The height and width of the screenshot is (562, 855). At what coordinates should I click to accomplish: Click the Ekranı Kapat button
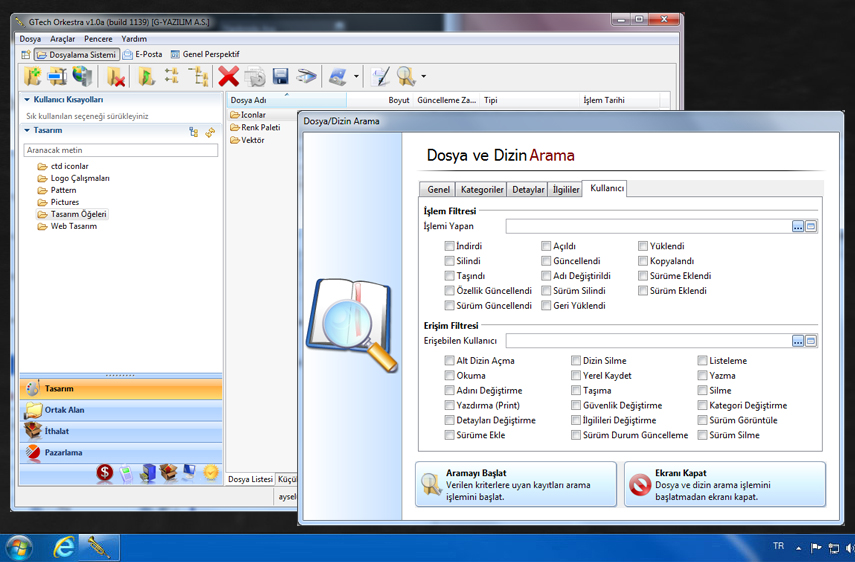(x=725, y=484)
